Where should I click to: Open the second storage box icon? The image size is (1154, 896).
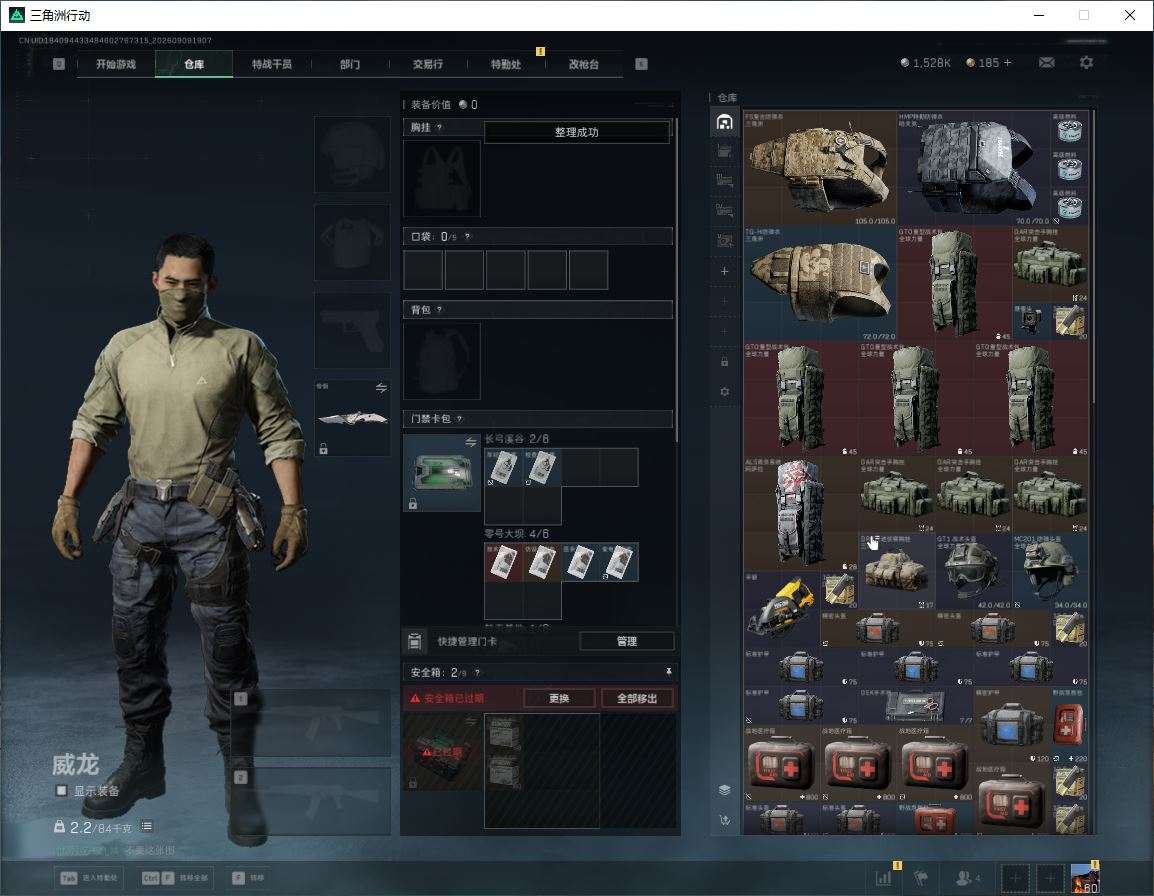(724, 152)
